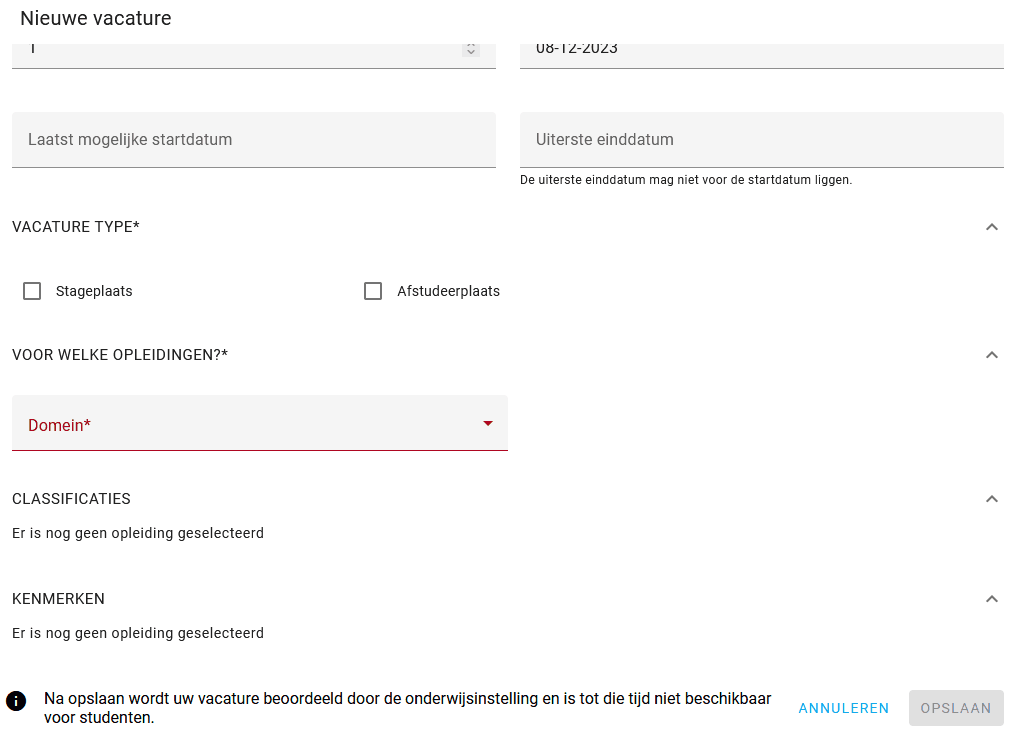Click the Kenmerken heading

click(x=58, y=599)
